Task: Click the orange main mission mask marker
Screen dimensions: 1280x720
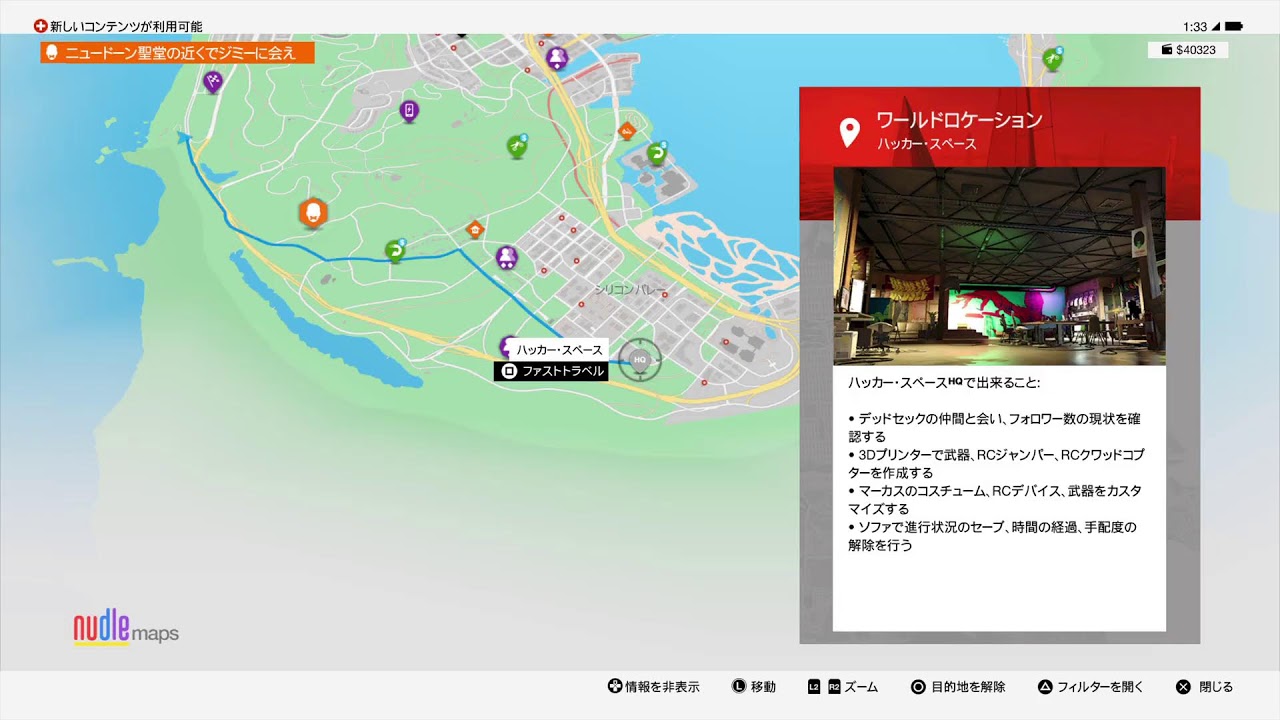Action: [313, 212]
